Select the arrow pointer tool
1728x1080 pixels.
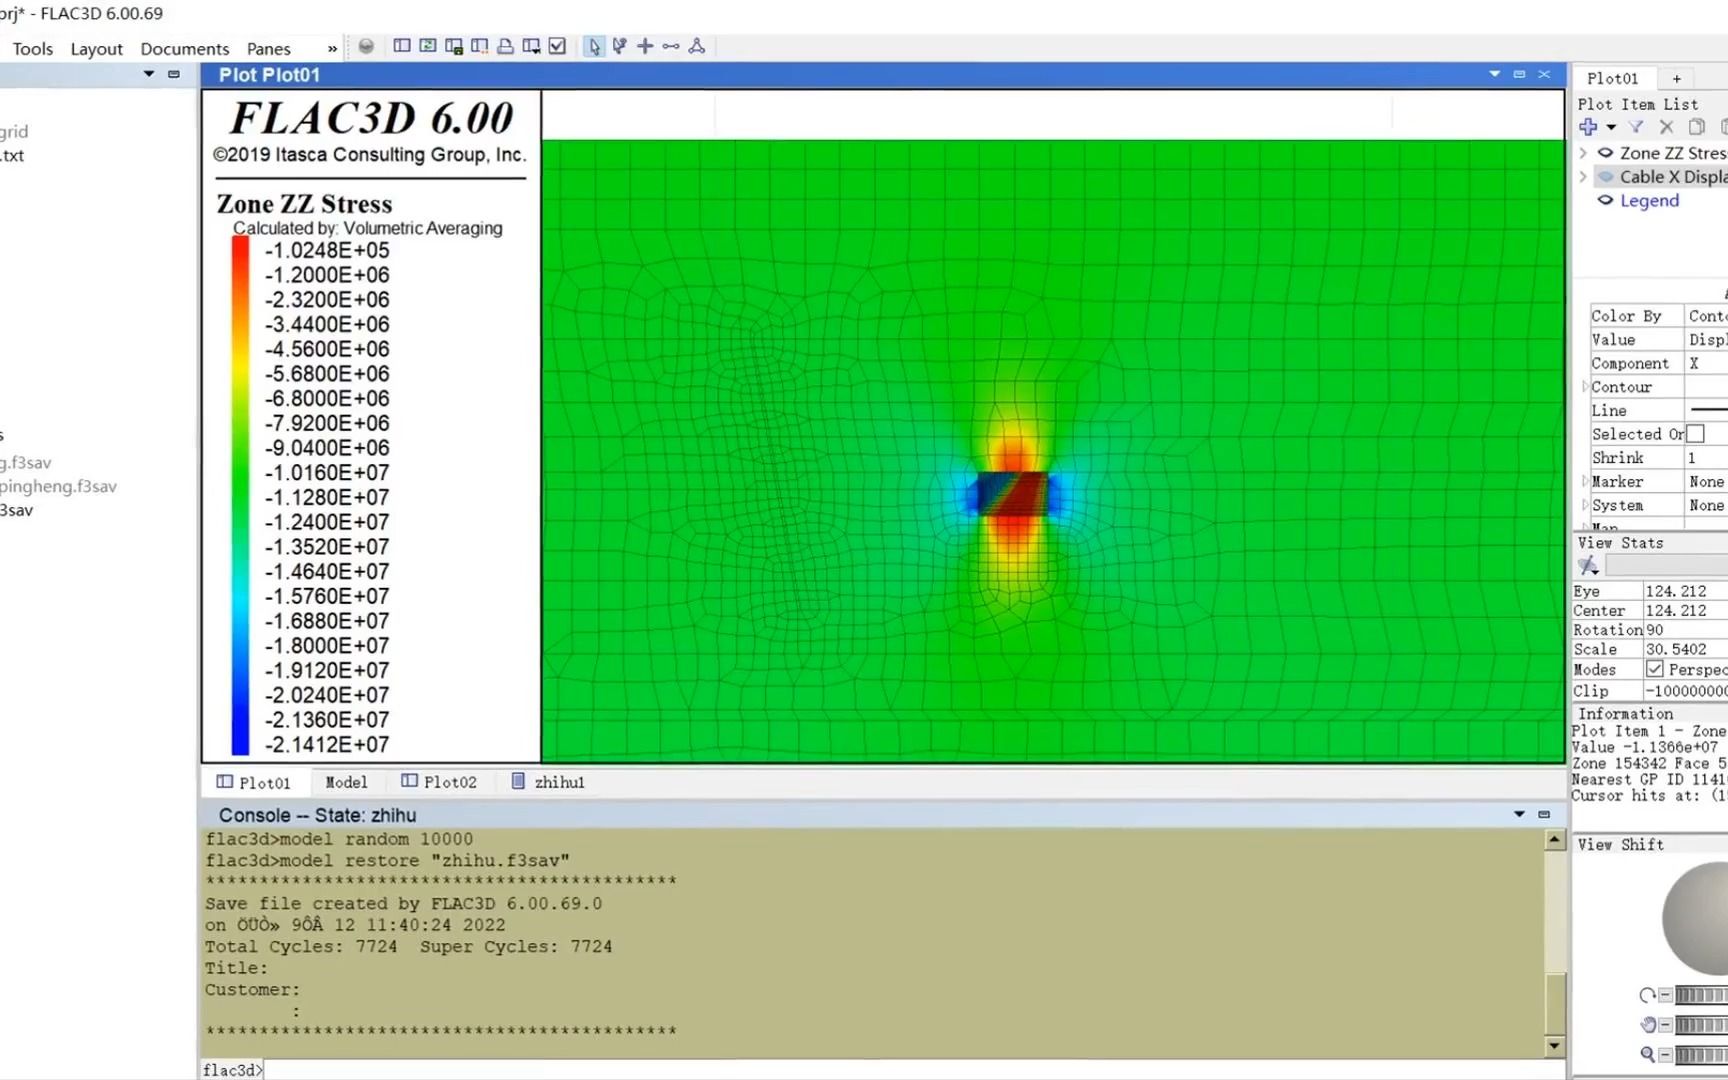click(x=594, y=46)
